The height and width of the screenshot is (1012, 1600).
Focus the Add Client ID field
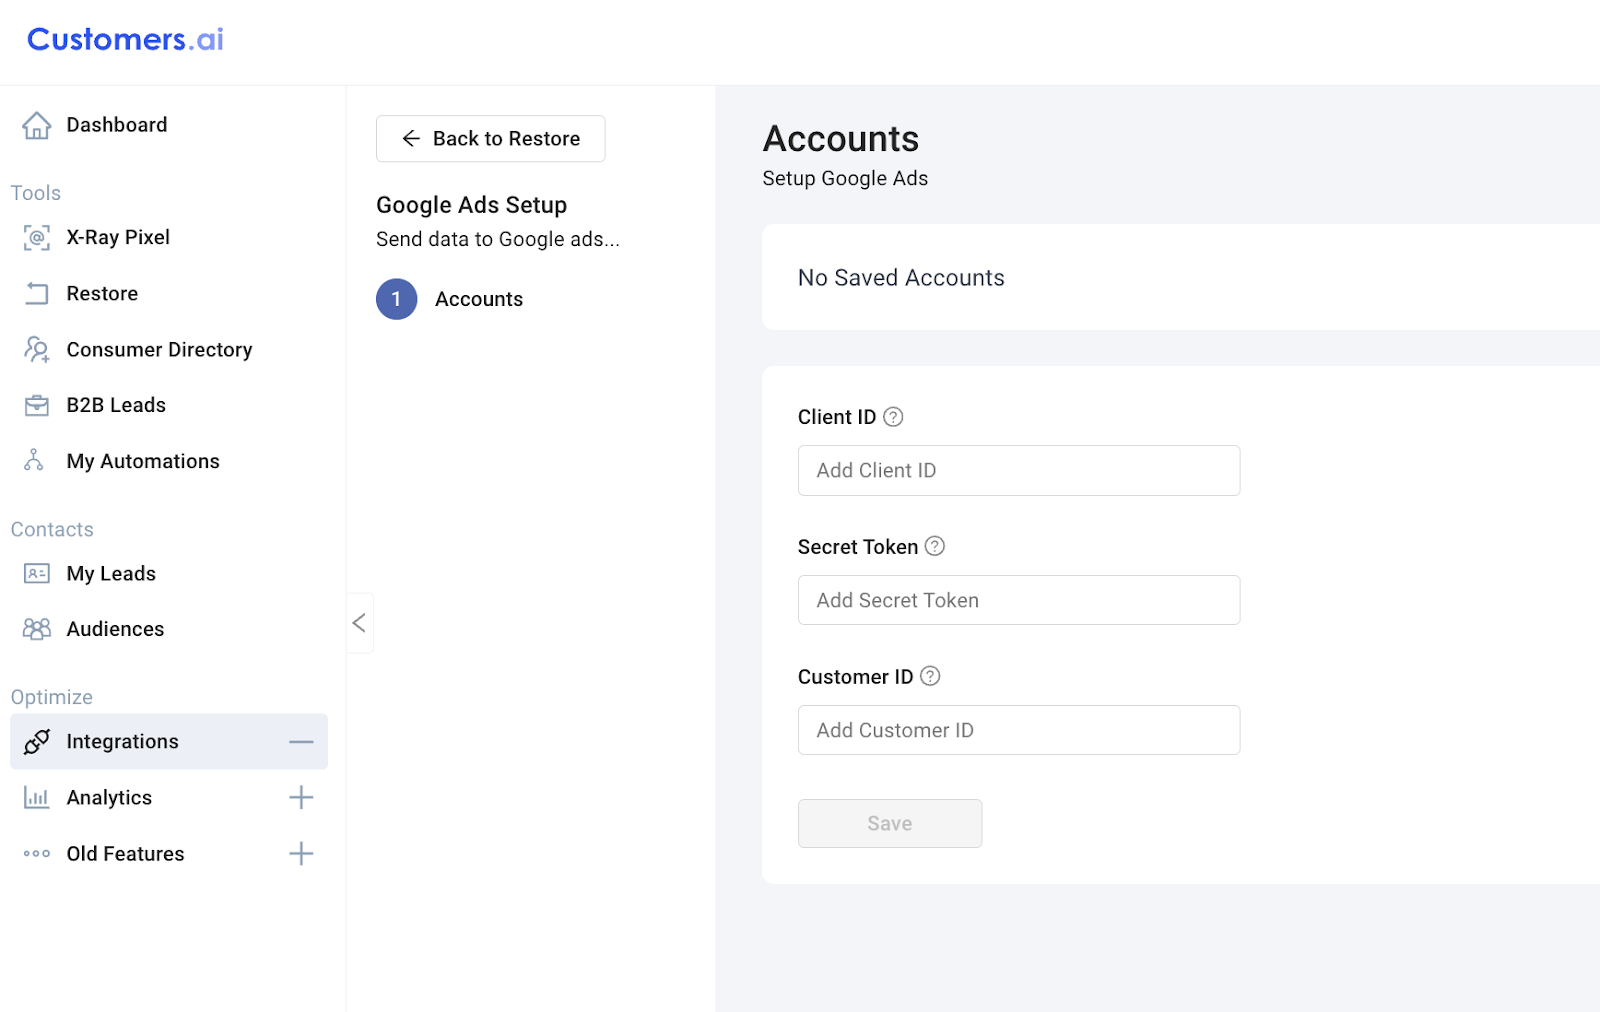tap(1019, 470)
